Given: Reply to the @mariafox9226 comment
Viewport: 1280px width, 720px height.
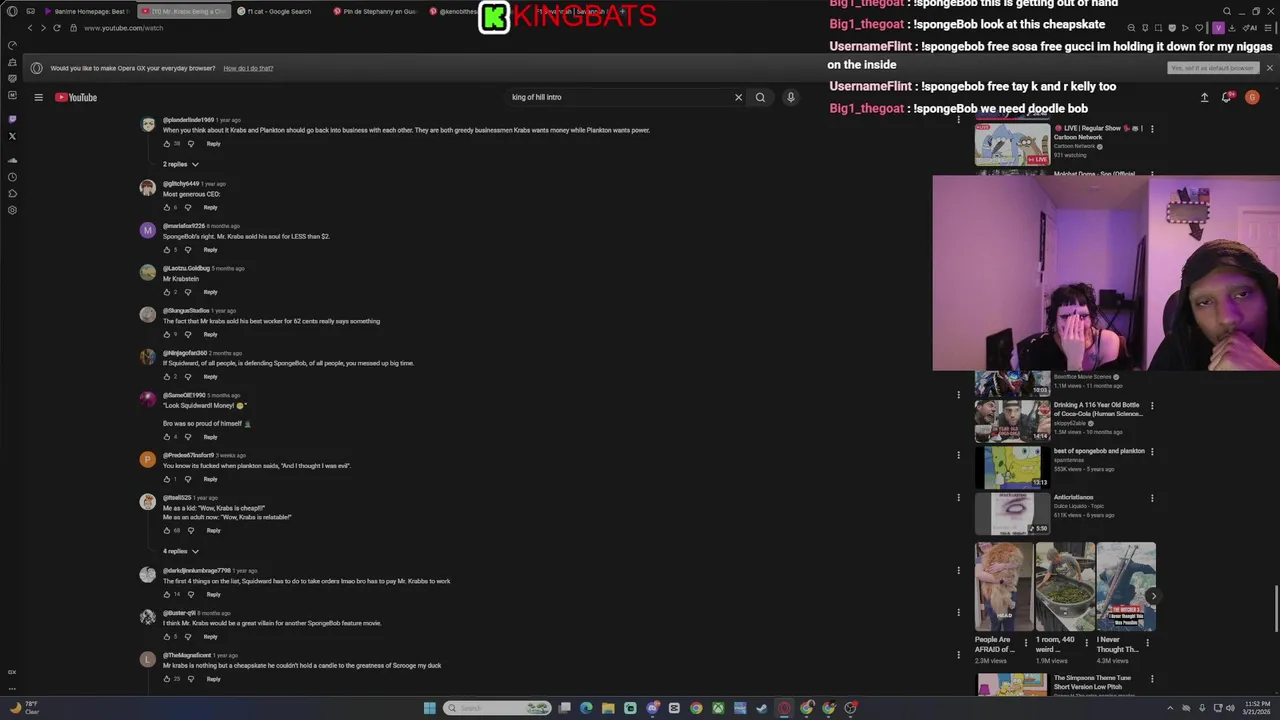Looking at the screenshot, I should [210, 250].
